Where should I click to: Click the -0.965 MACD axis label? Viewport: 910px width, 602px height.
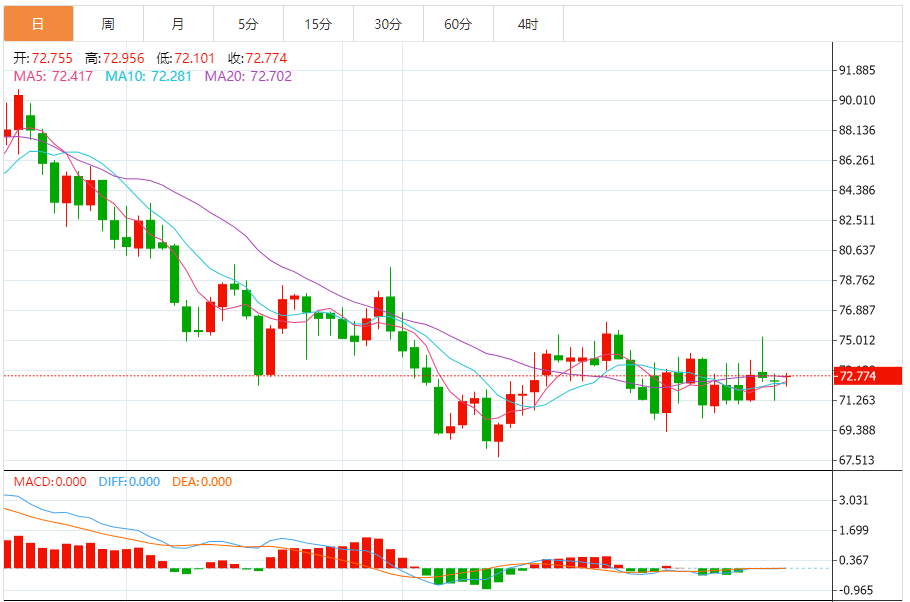(x=856, y=590)
